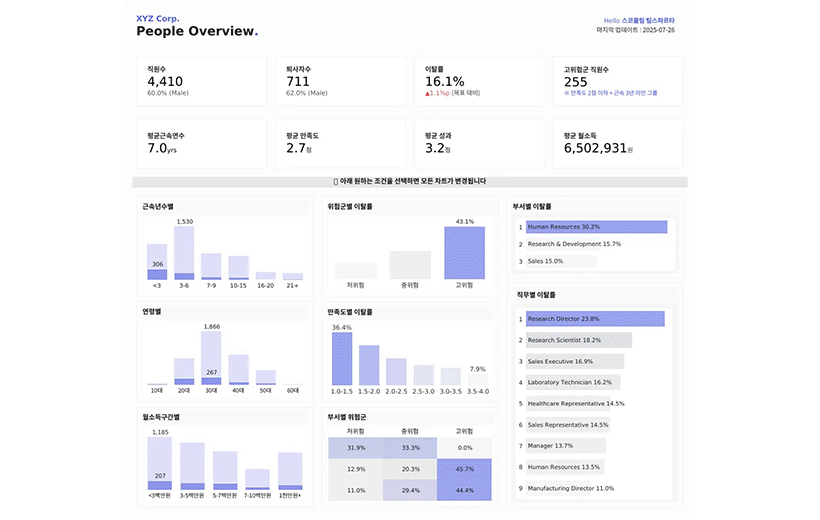Select the 직원수 card showing 4,410
The width and height of the screenshot is (820, 520).
pyautogui.click(x=201, y=81)
